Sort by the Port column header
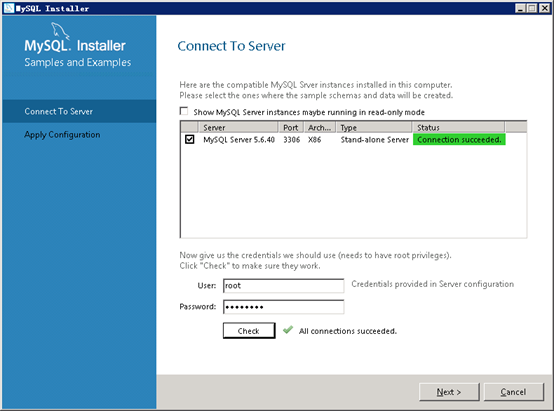The width and height of the screenshot is (554, 411). (291, 127)
